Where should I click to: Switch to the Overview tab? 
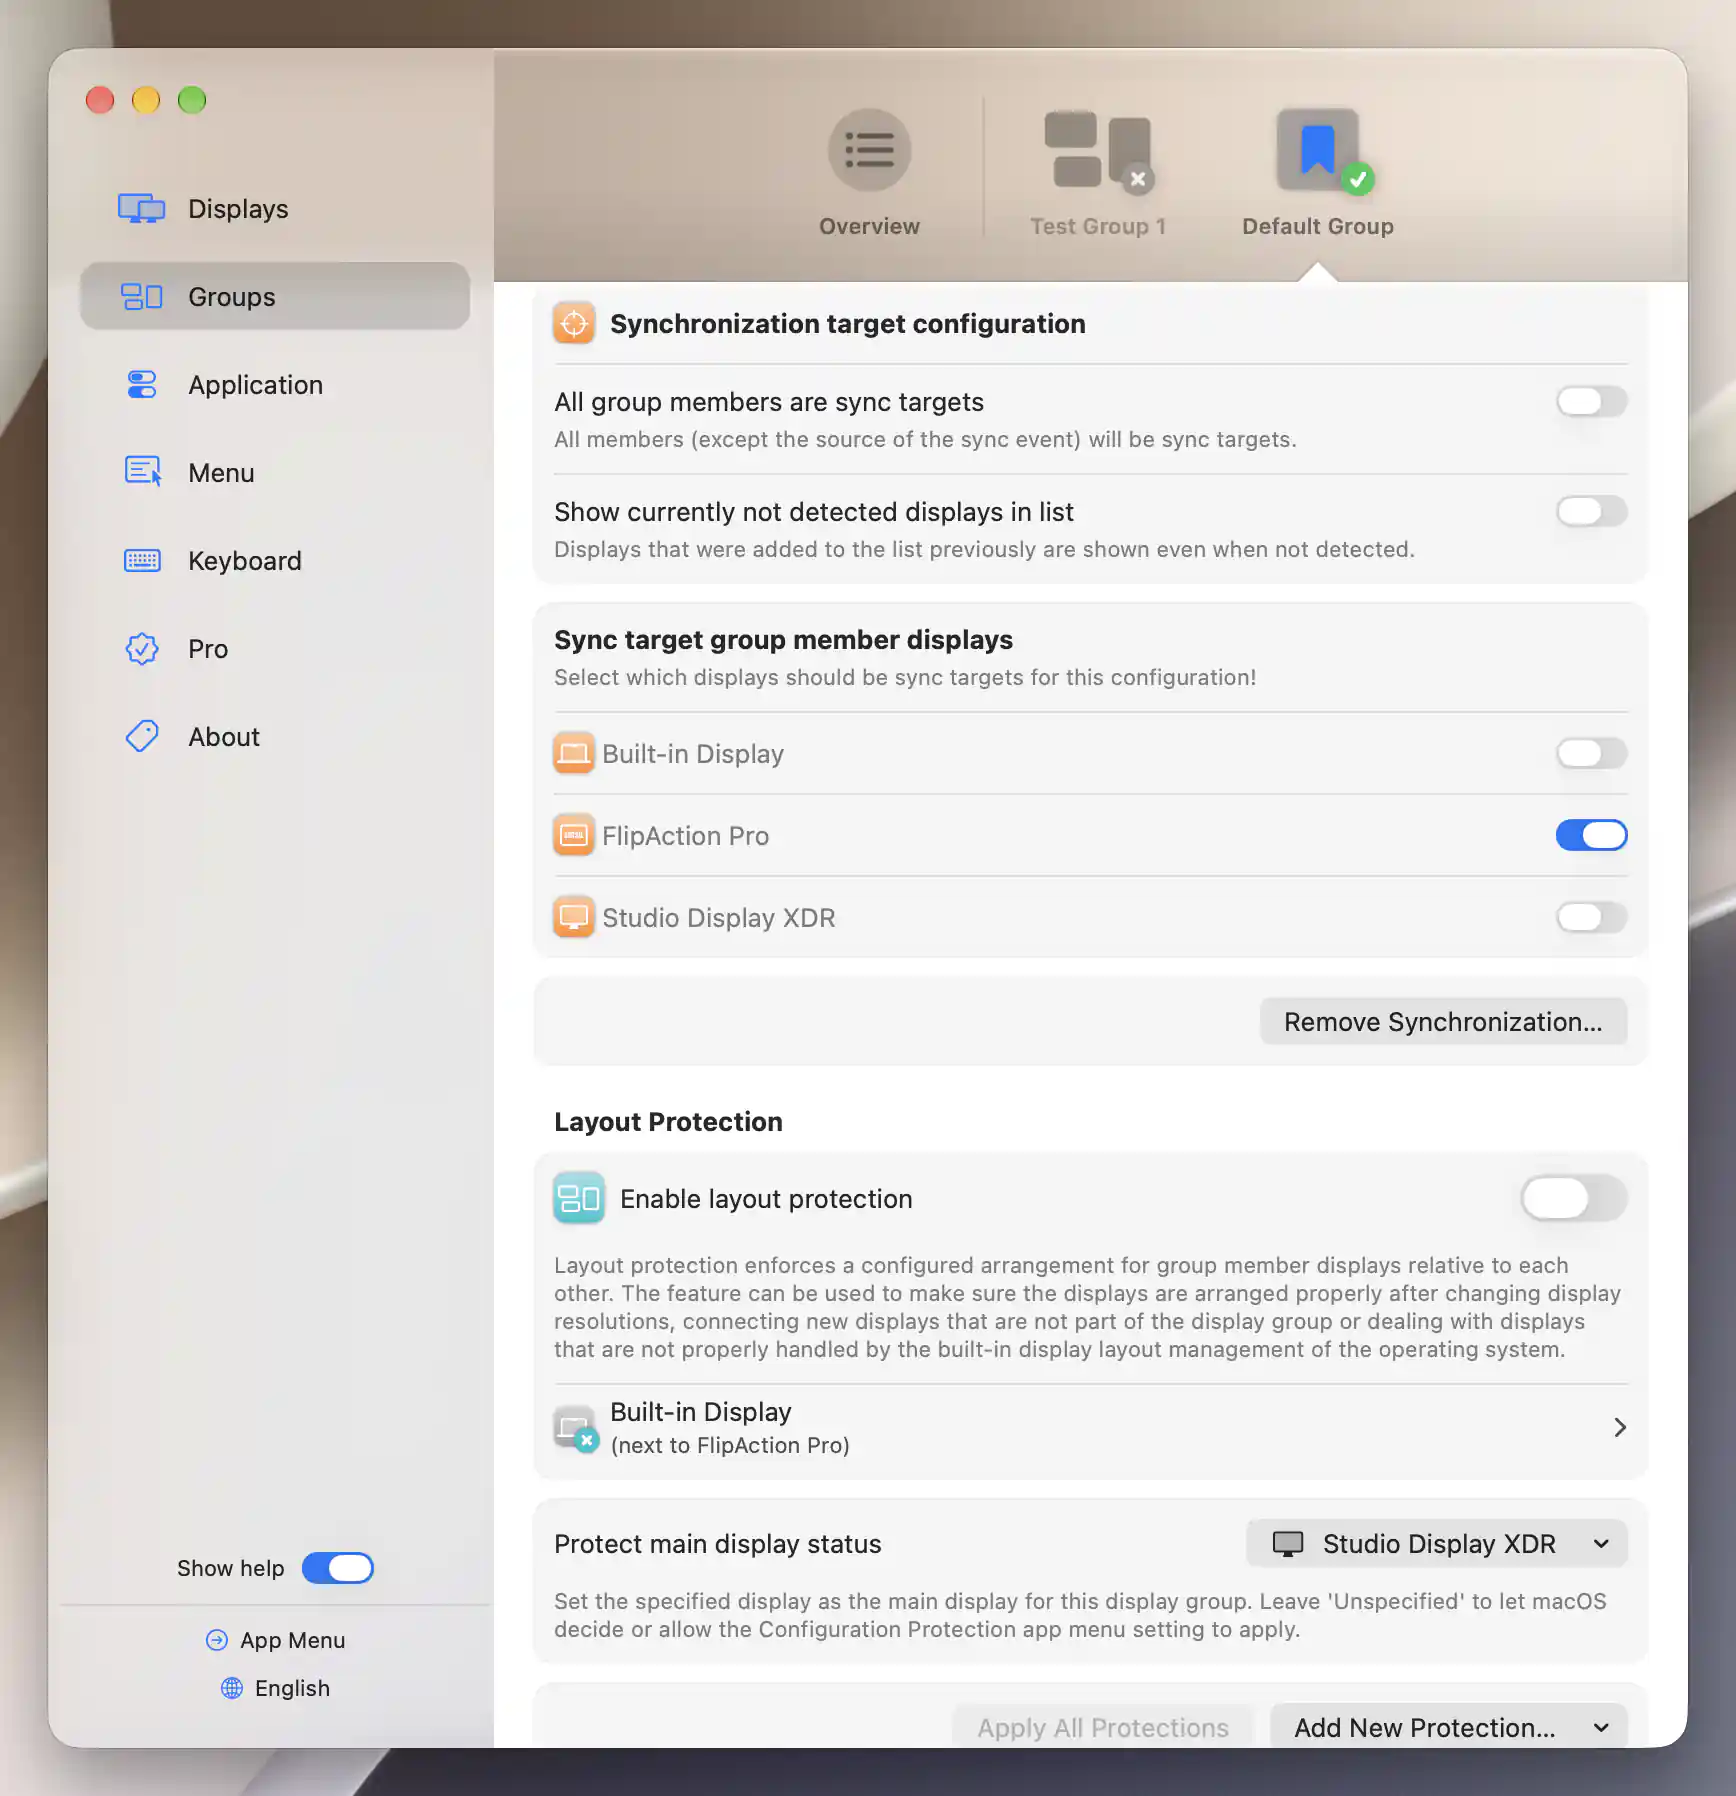click(869, 173)
